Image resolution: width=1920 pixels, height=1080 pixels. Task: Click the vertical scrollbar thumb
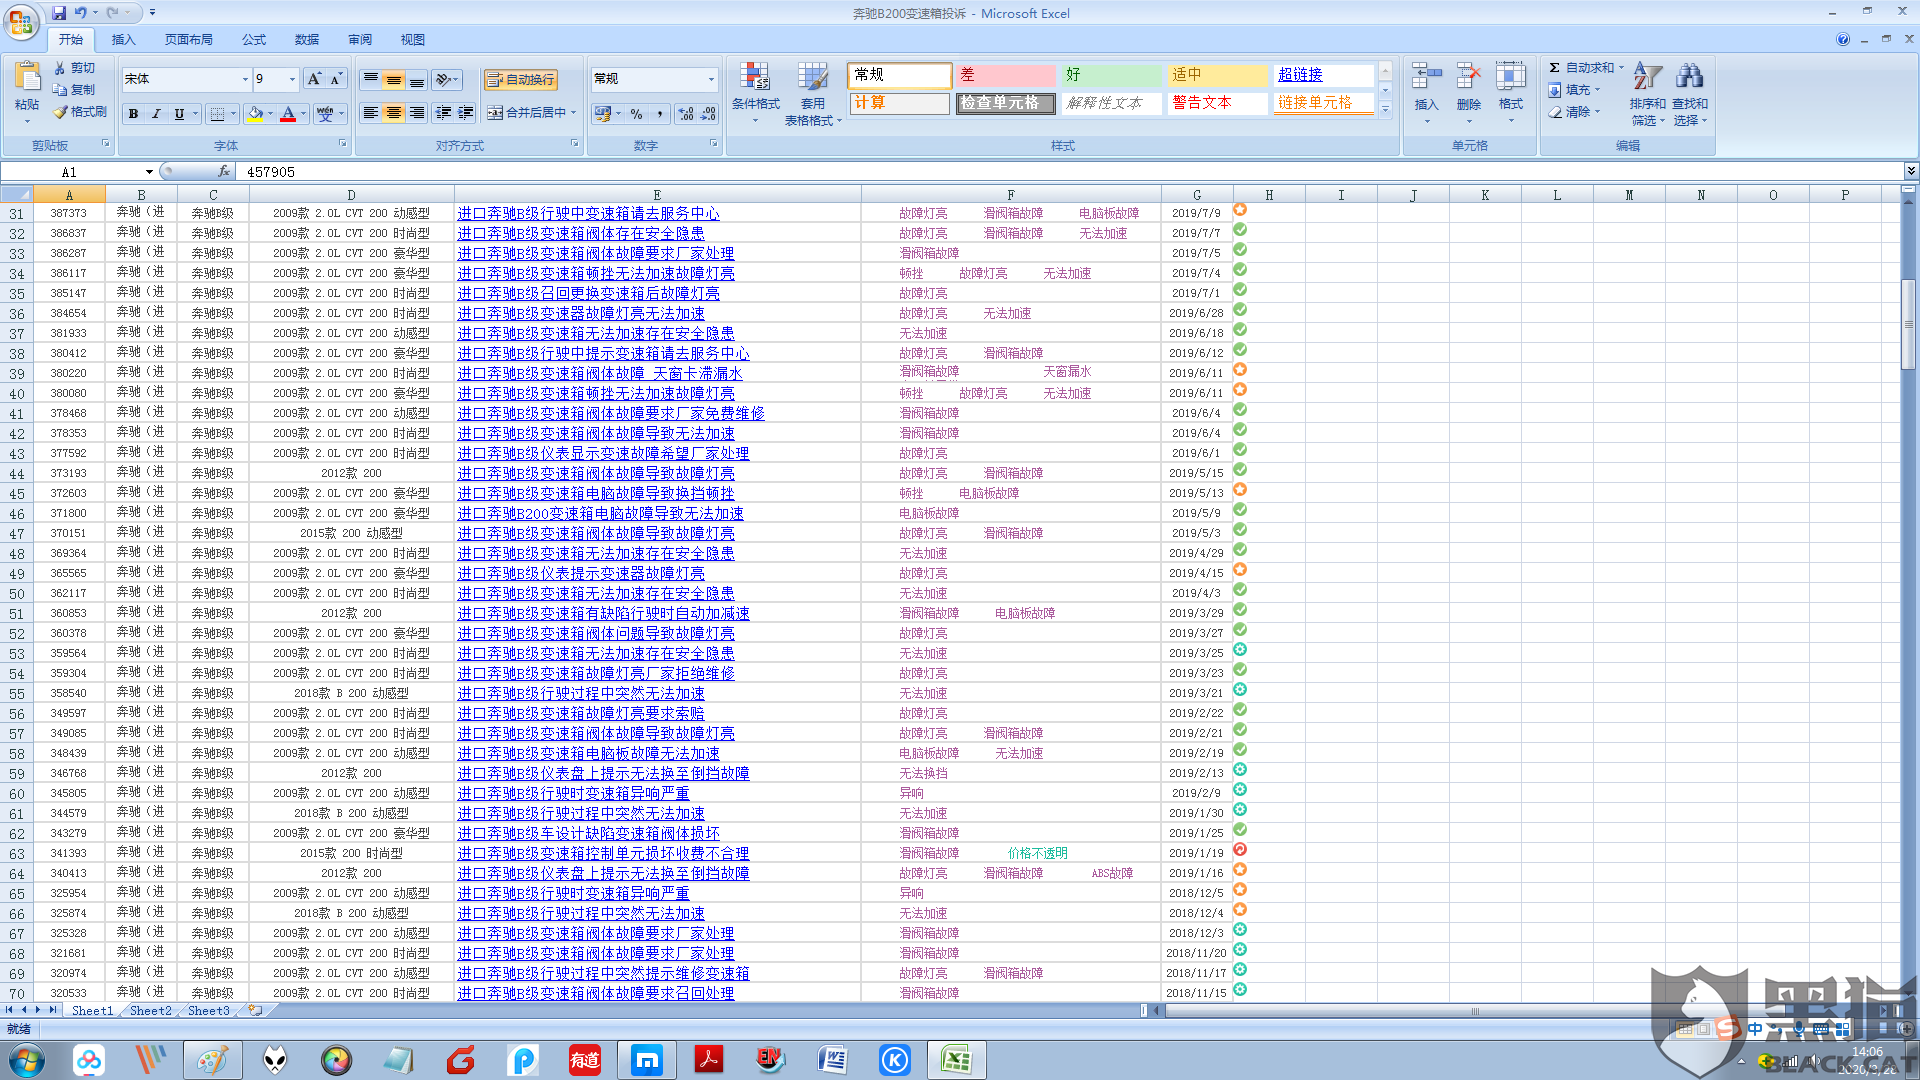1908,324
